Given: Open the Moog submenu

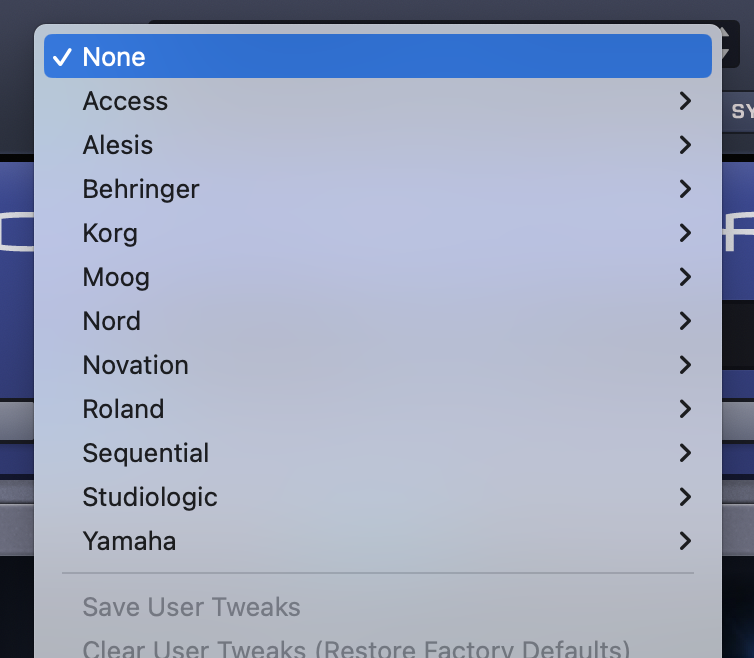Looking at the screenshot, I should click(116, 277).
